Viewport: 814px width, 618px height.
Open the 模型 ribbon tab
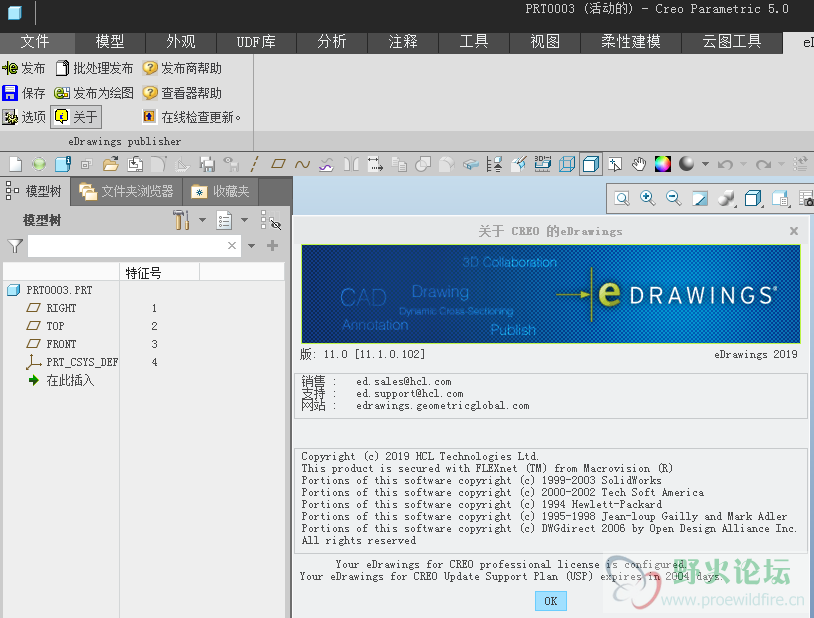(x=110, y=42)
